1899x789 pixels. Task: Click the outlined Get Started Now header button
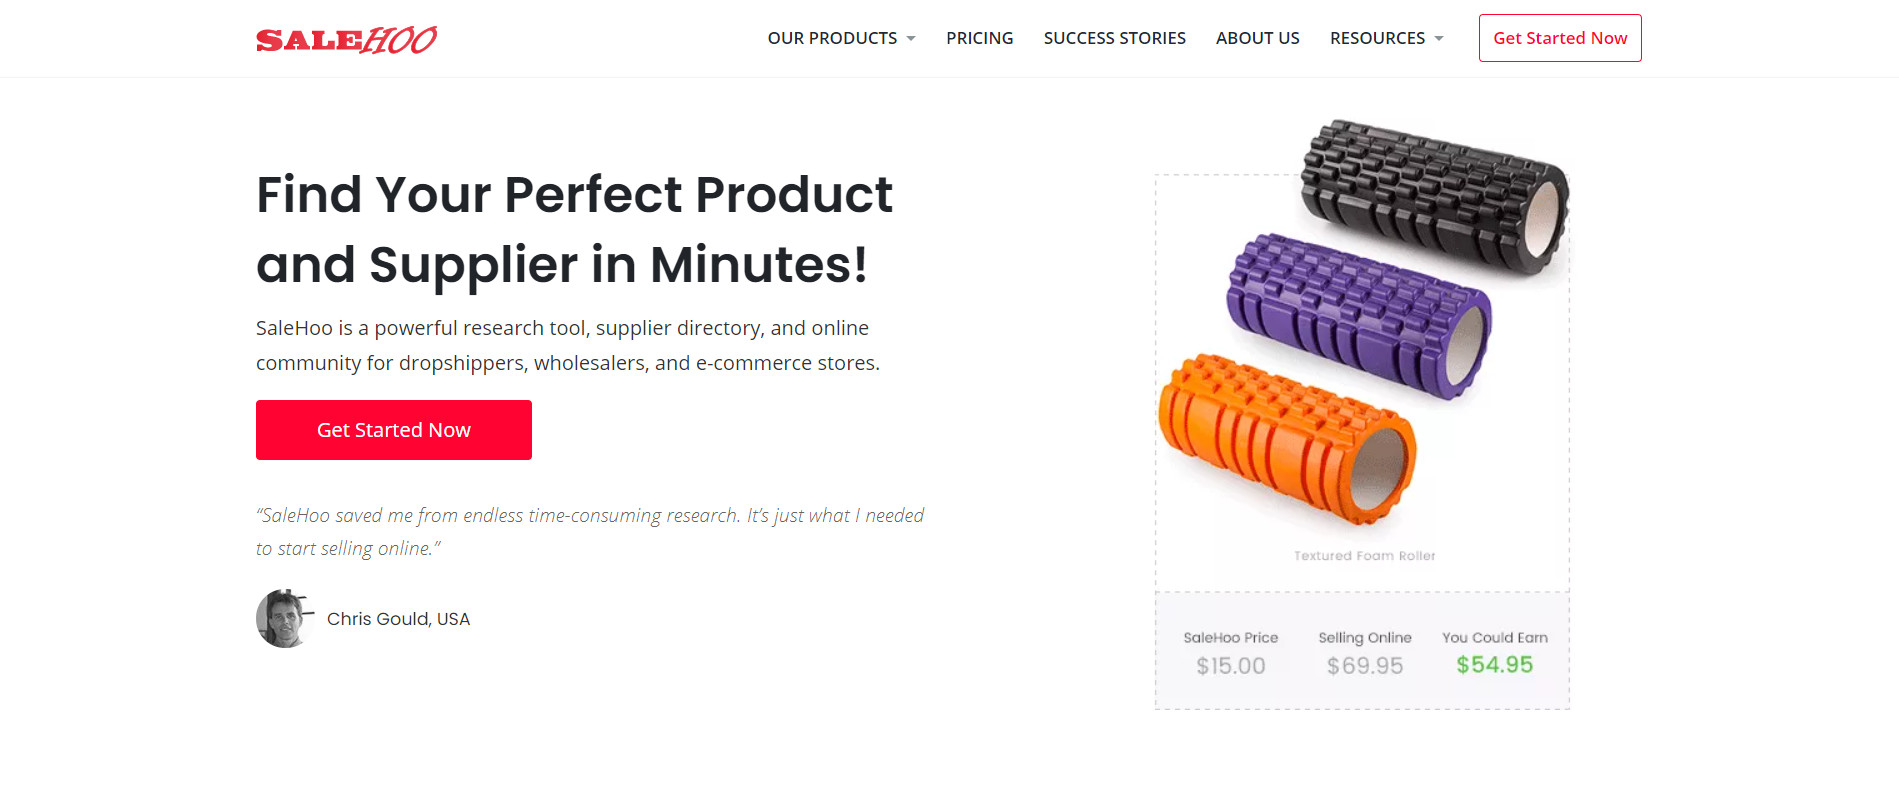coord(1559,38)
